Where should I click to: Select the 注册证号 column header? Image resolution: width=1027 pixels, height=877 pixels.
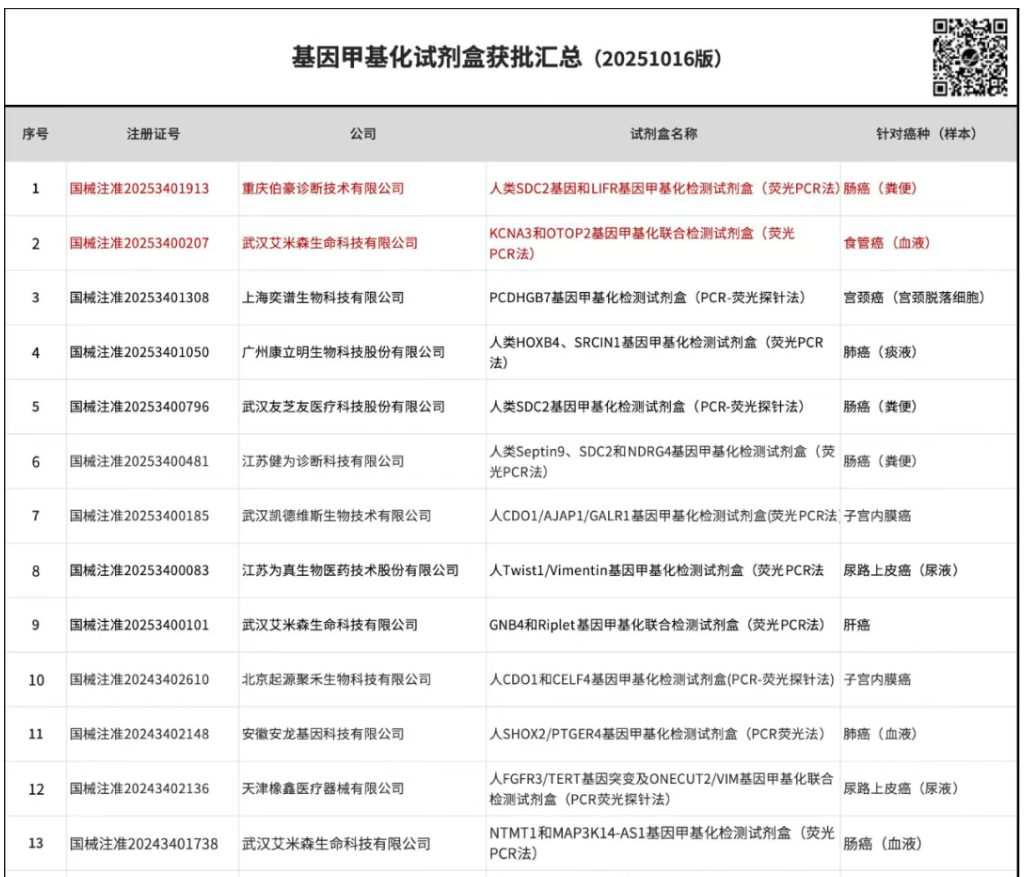(x=153, y=134)
